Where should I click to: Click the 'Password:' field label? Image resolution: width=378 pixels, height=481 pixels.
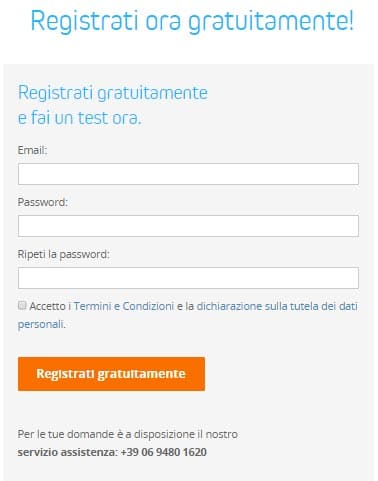[43, 202]
